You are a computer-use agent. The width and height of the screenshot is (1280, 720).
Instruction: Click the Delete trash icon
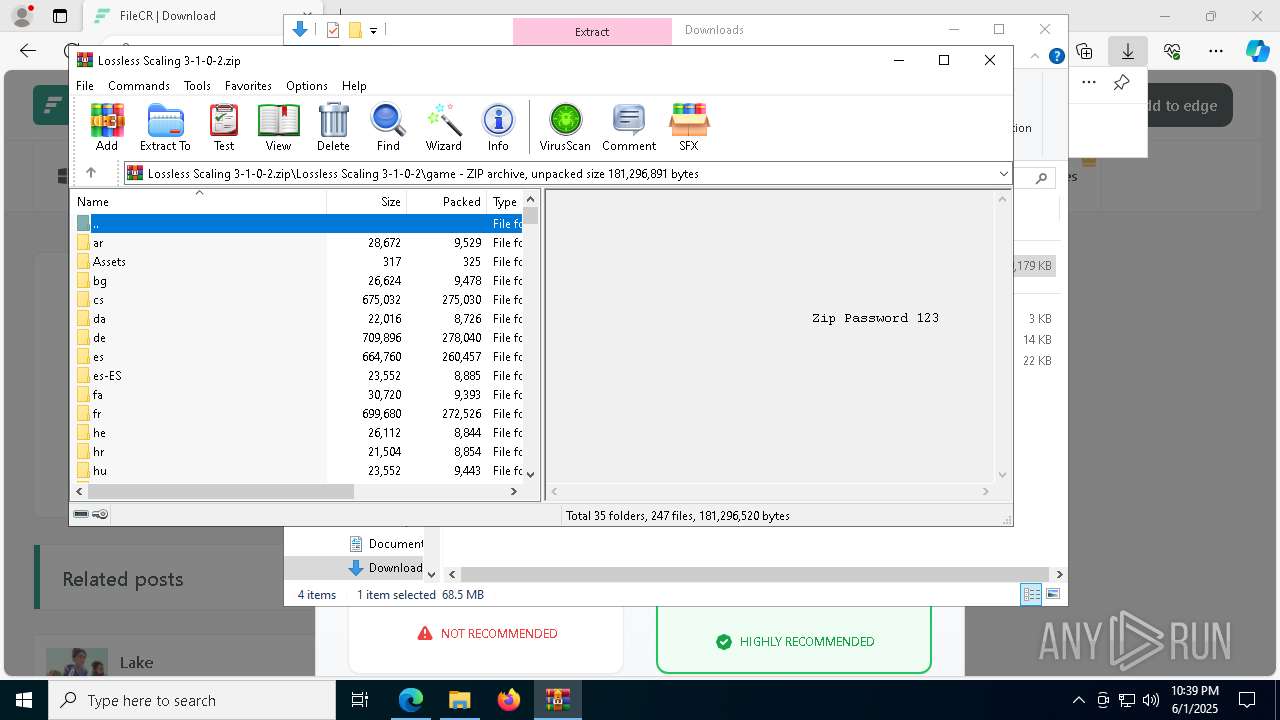click(333, 127)
